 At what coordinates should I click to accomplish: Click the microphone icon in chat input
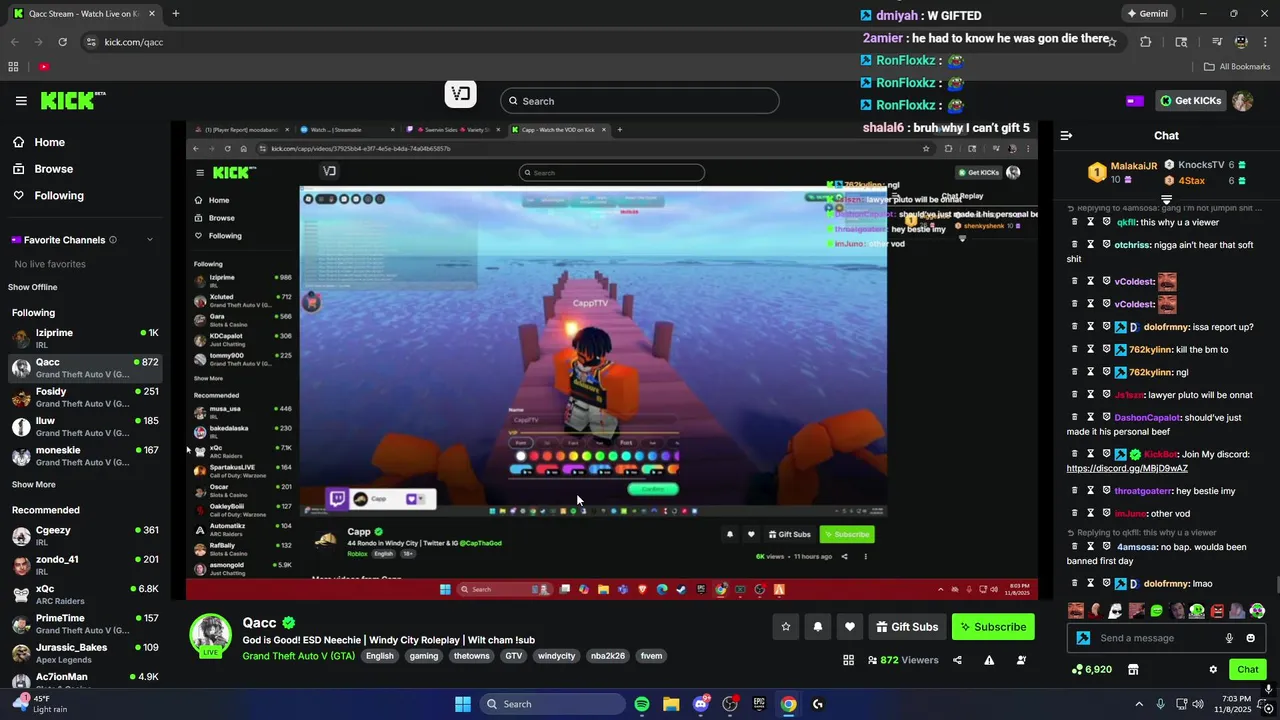(1229, 638)
